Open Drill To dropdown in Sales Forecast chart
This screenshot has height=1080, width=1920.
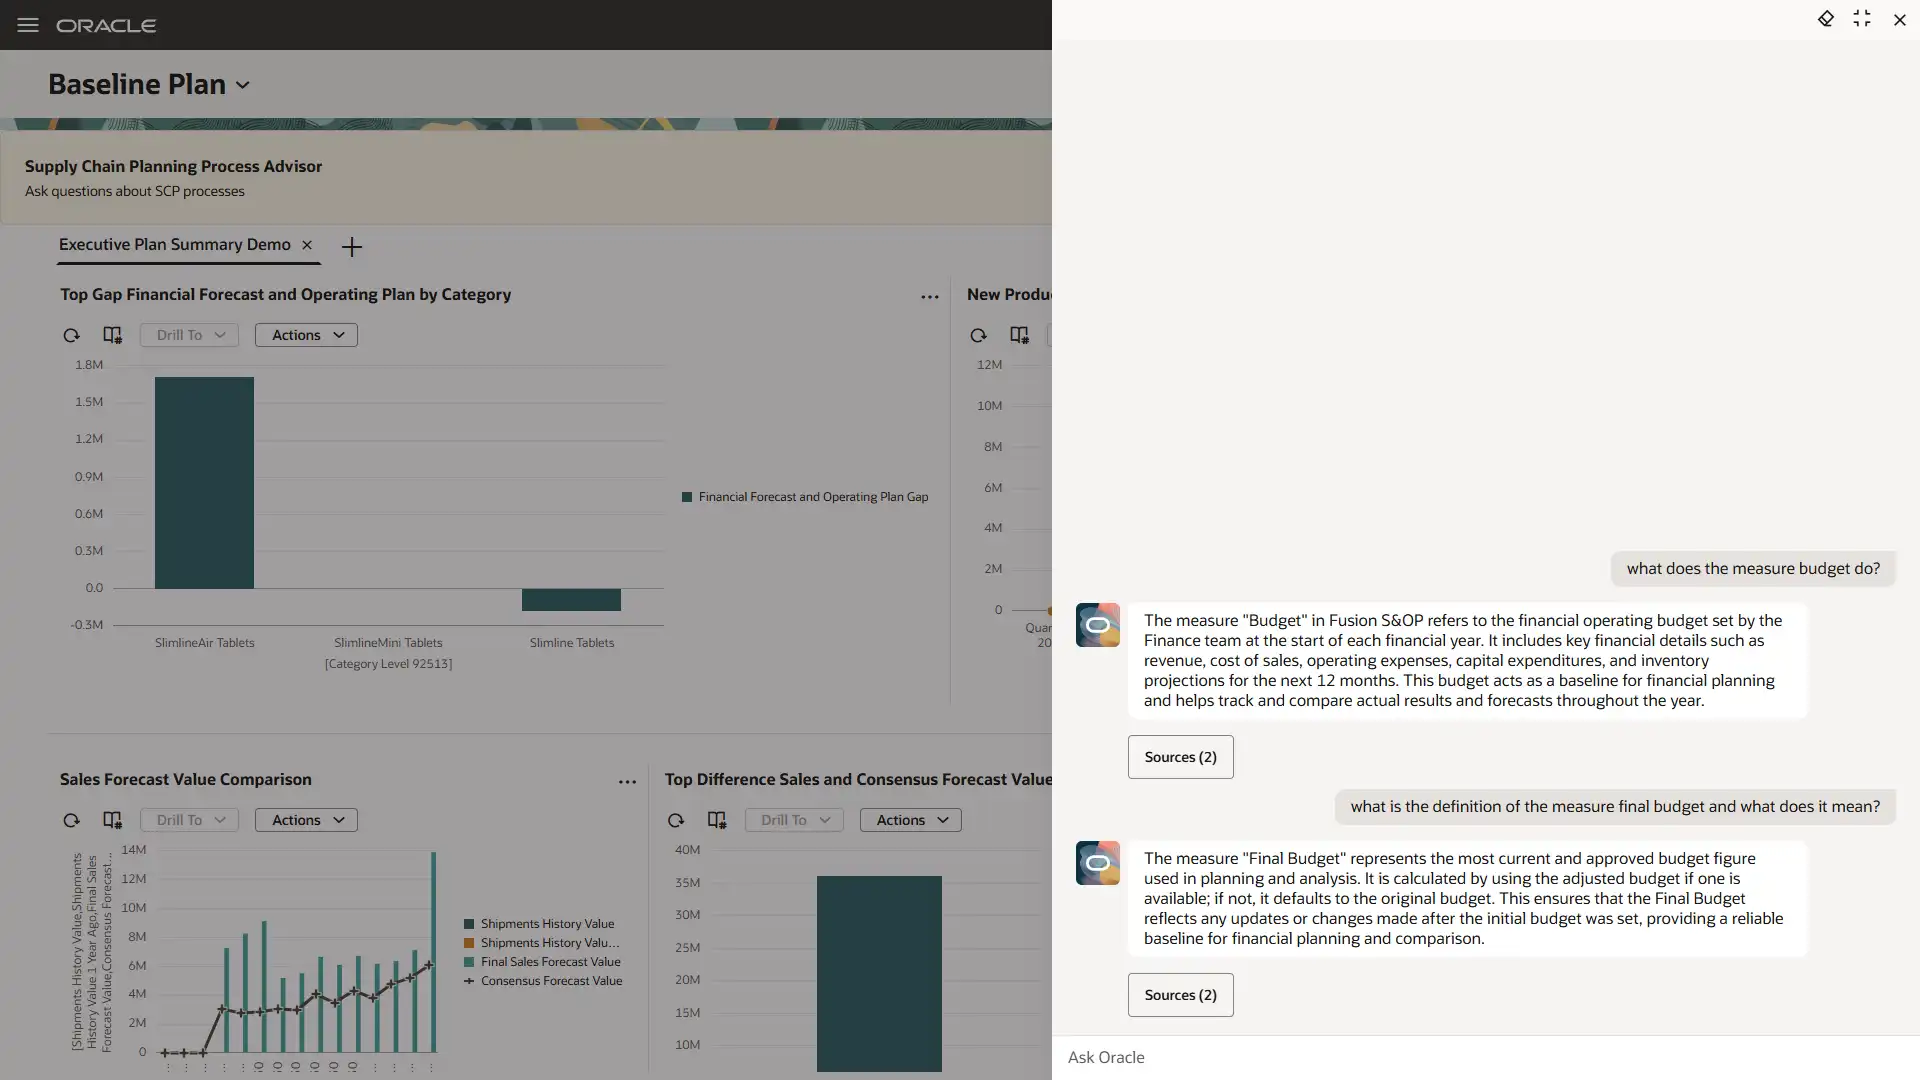tap(189, 820)
